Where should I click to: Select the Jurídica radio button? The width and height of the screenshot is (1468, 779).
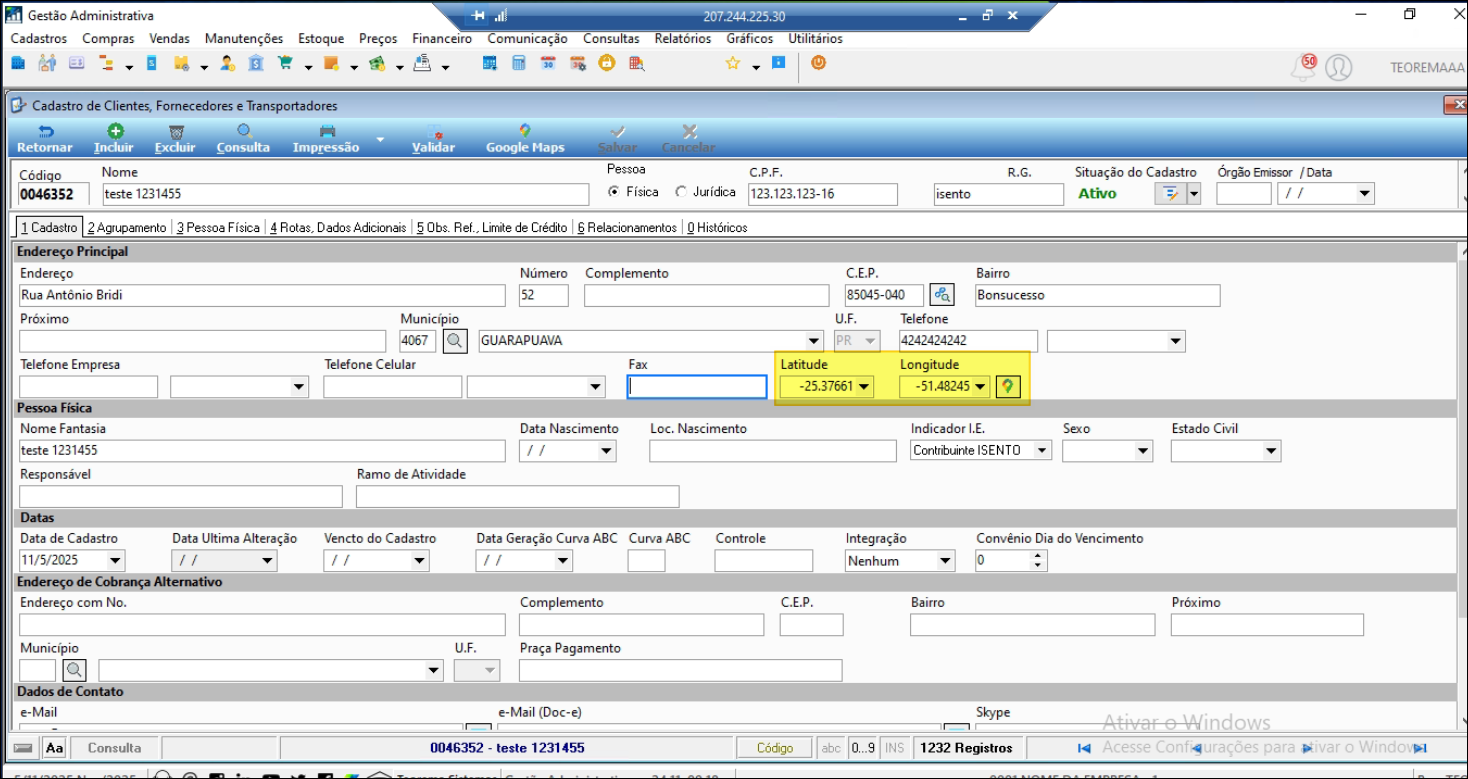coord(682,192)
